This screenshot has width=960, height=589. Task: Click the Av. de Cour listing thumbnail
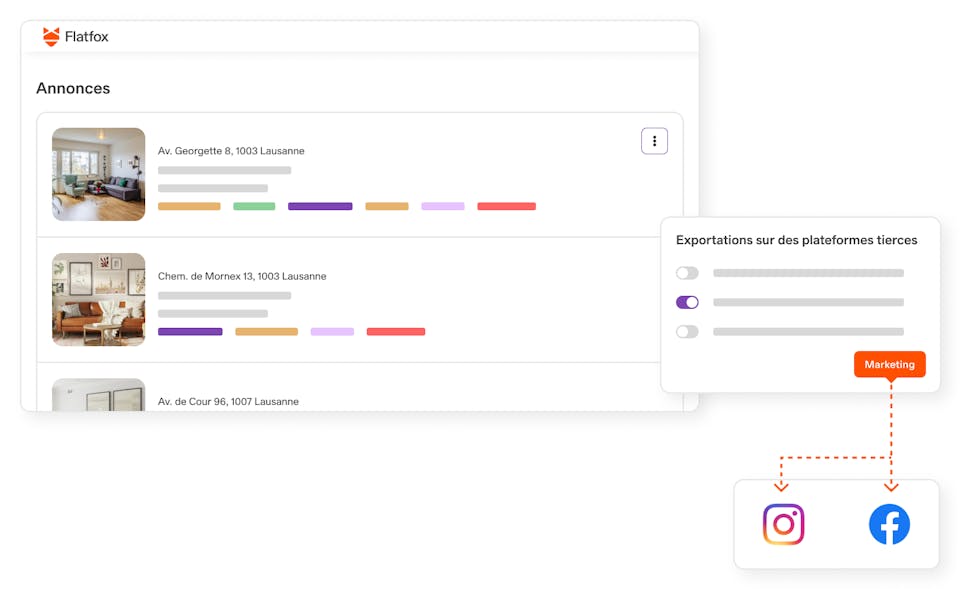pos(99,394)
